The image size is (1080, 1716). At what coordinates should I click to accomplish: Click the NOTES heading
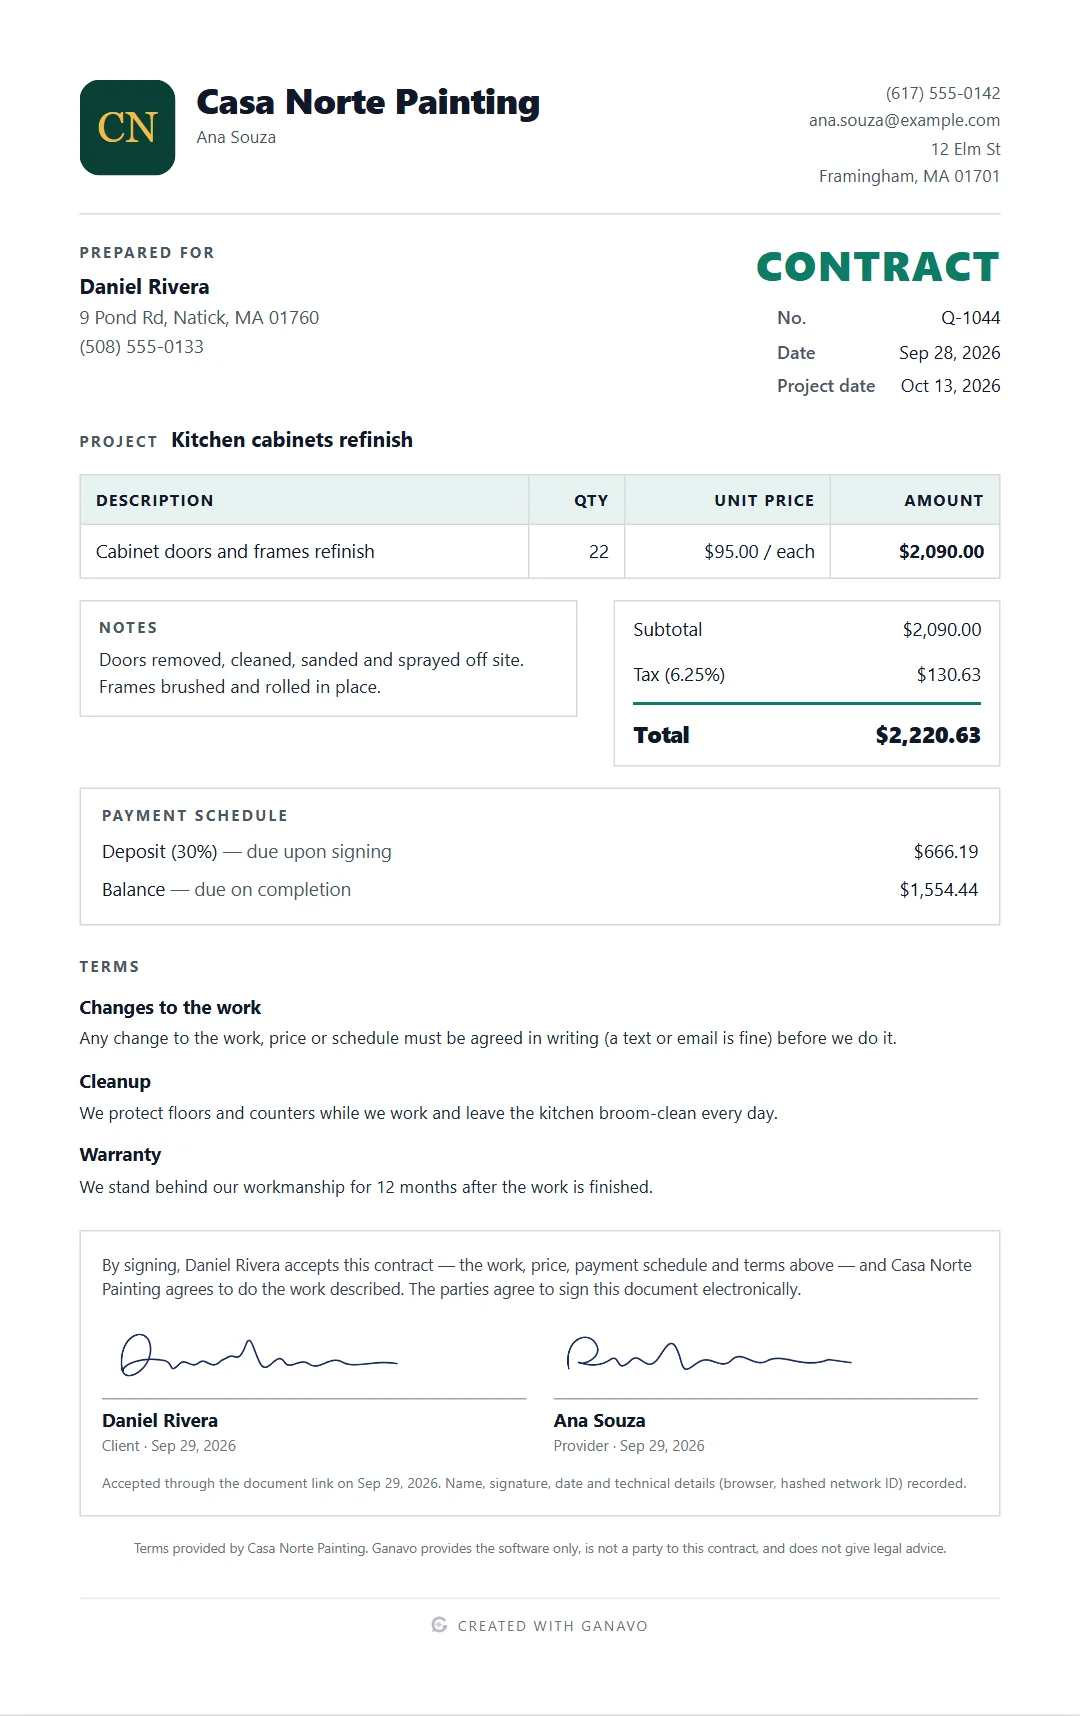click(128, 628)
